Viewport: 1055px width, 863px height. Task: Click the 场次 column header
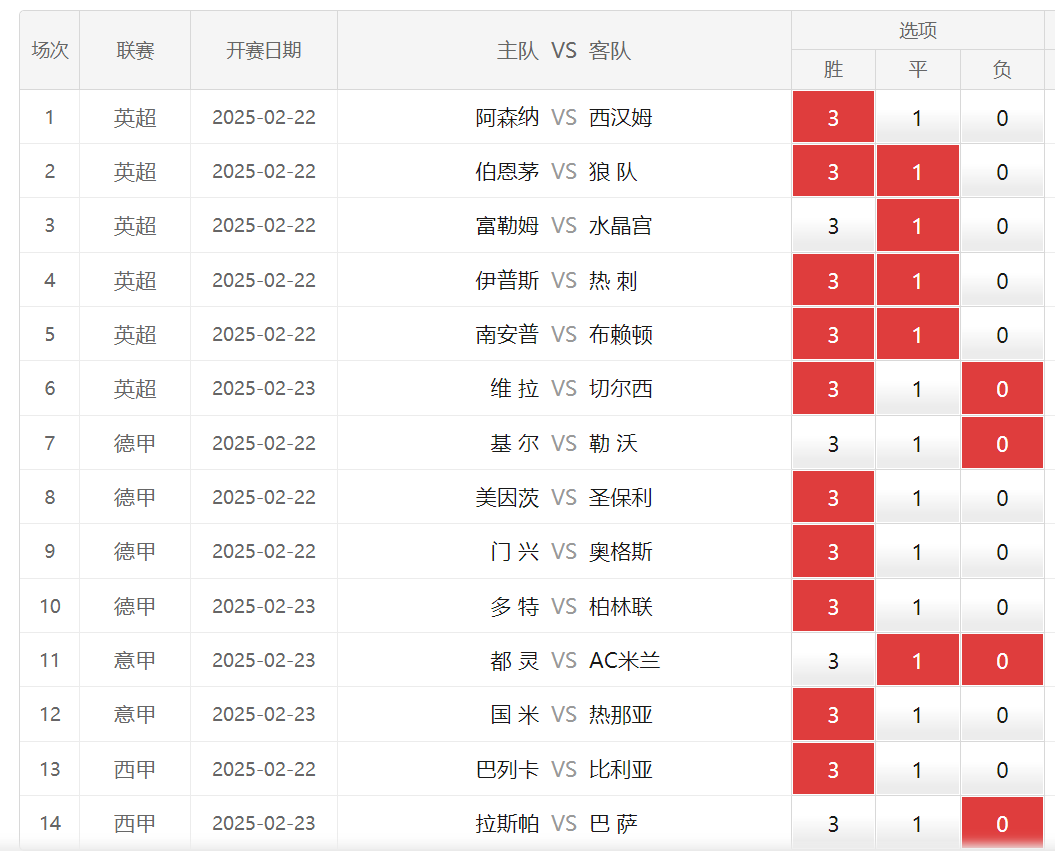(50, 50)
